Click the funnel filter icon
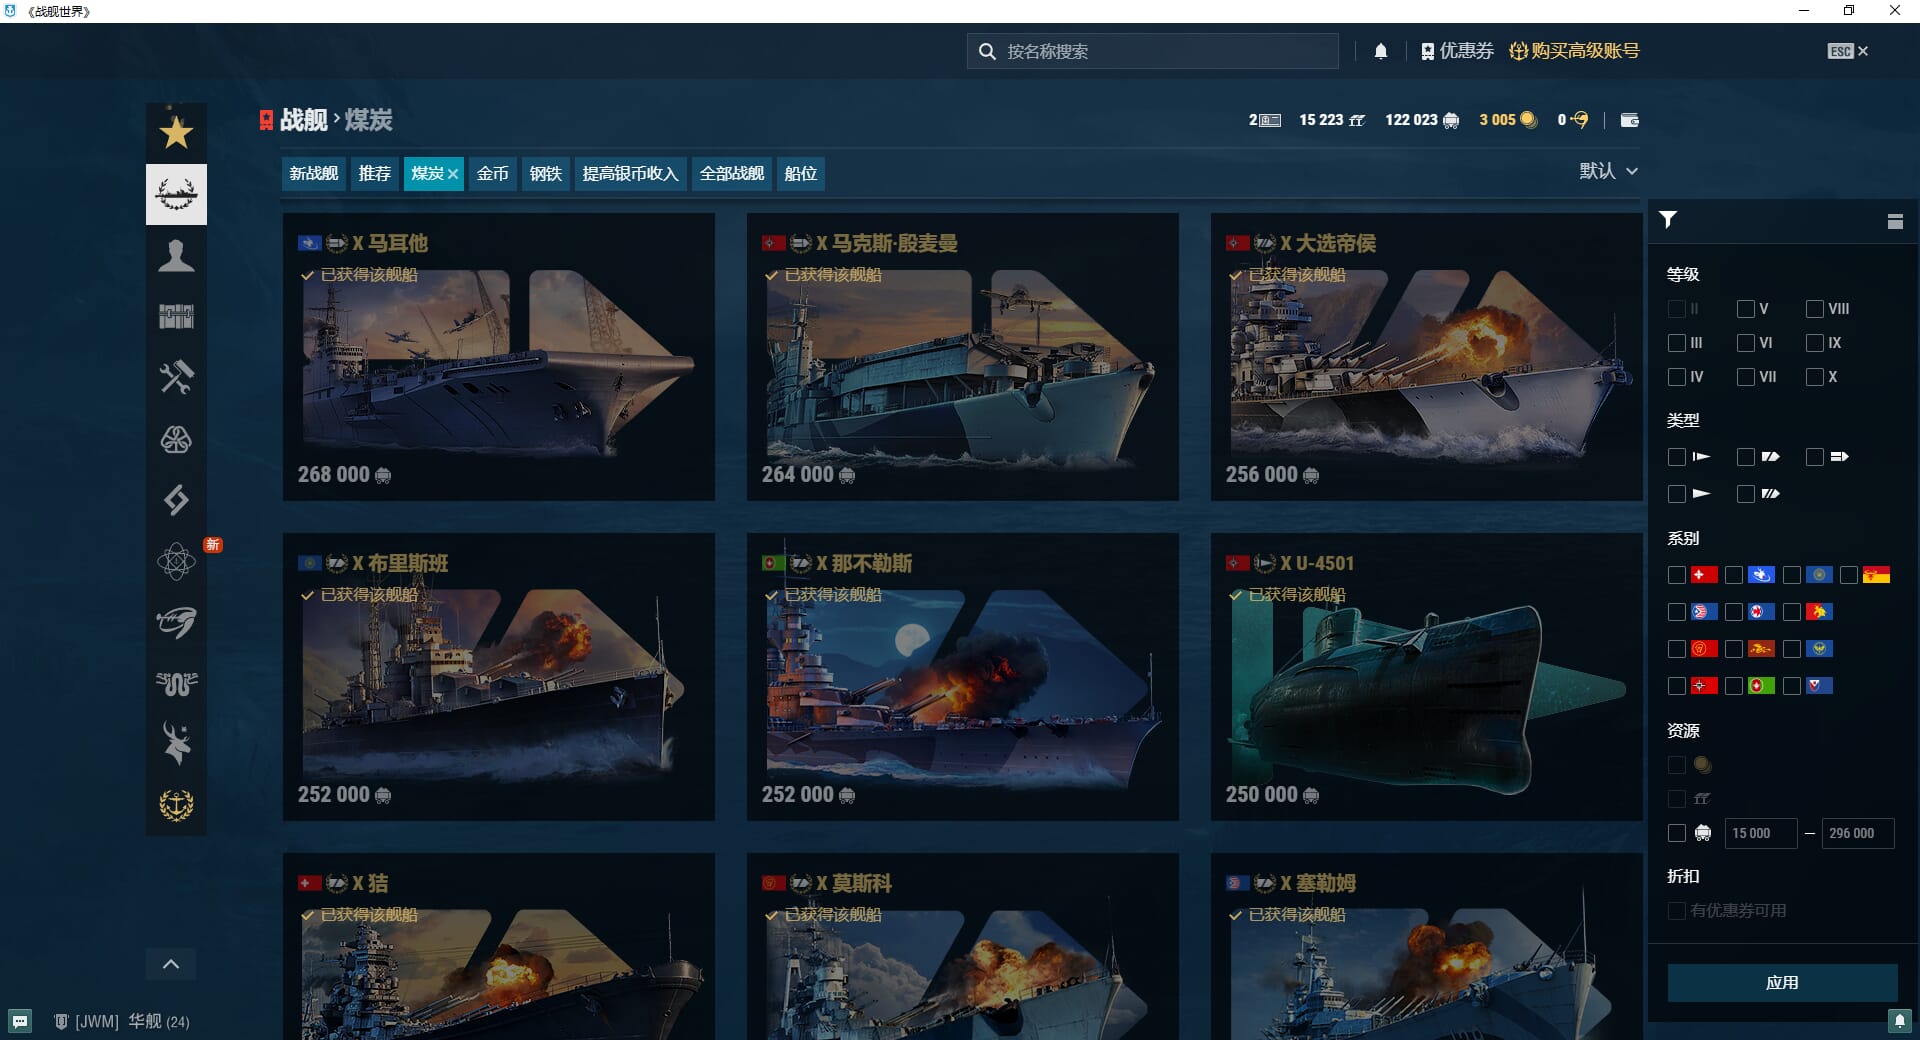The image size is (1920, 1040). (1668, 220)
